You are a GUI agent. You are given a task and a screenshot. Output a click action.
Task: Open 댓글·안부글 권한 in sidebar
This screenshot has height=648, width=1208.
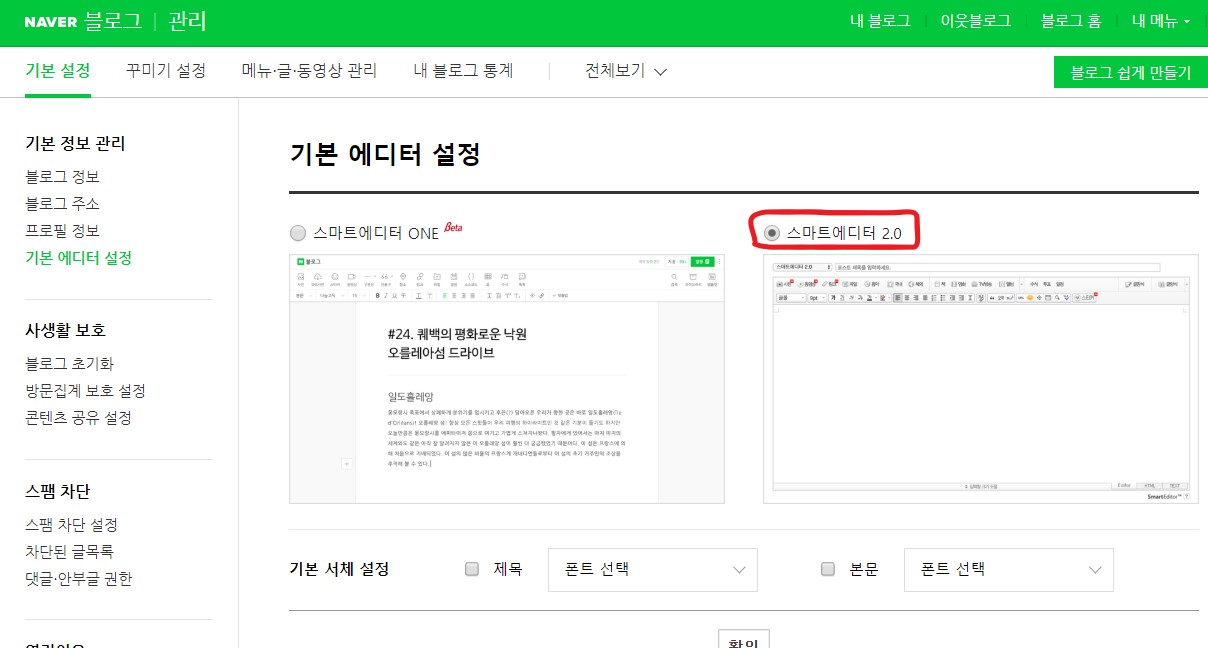click(78, 578)
